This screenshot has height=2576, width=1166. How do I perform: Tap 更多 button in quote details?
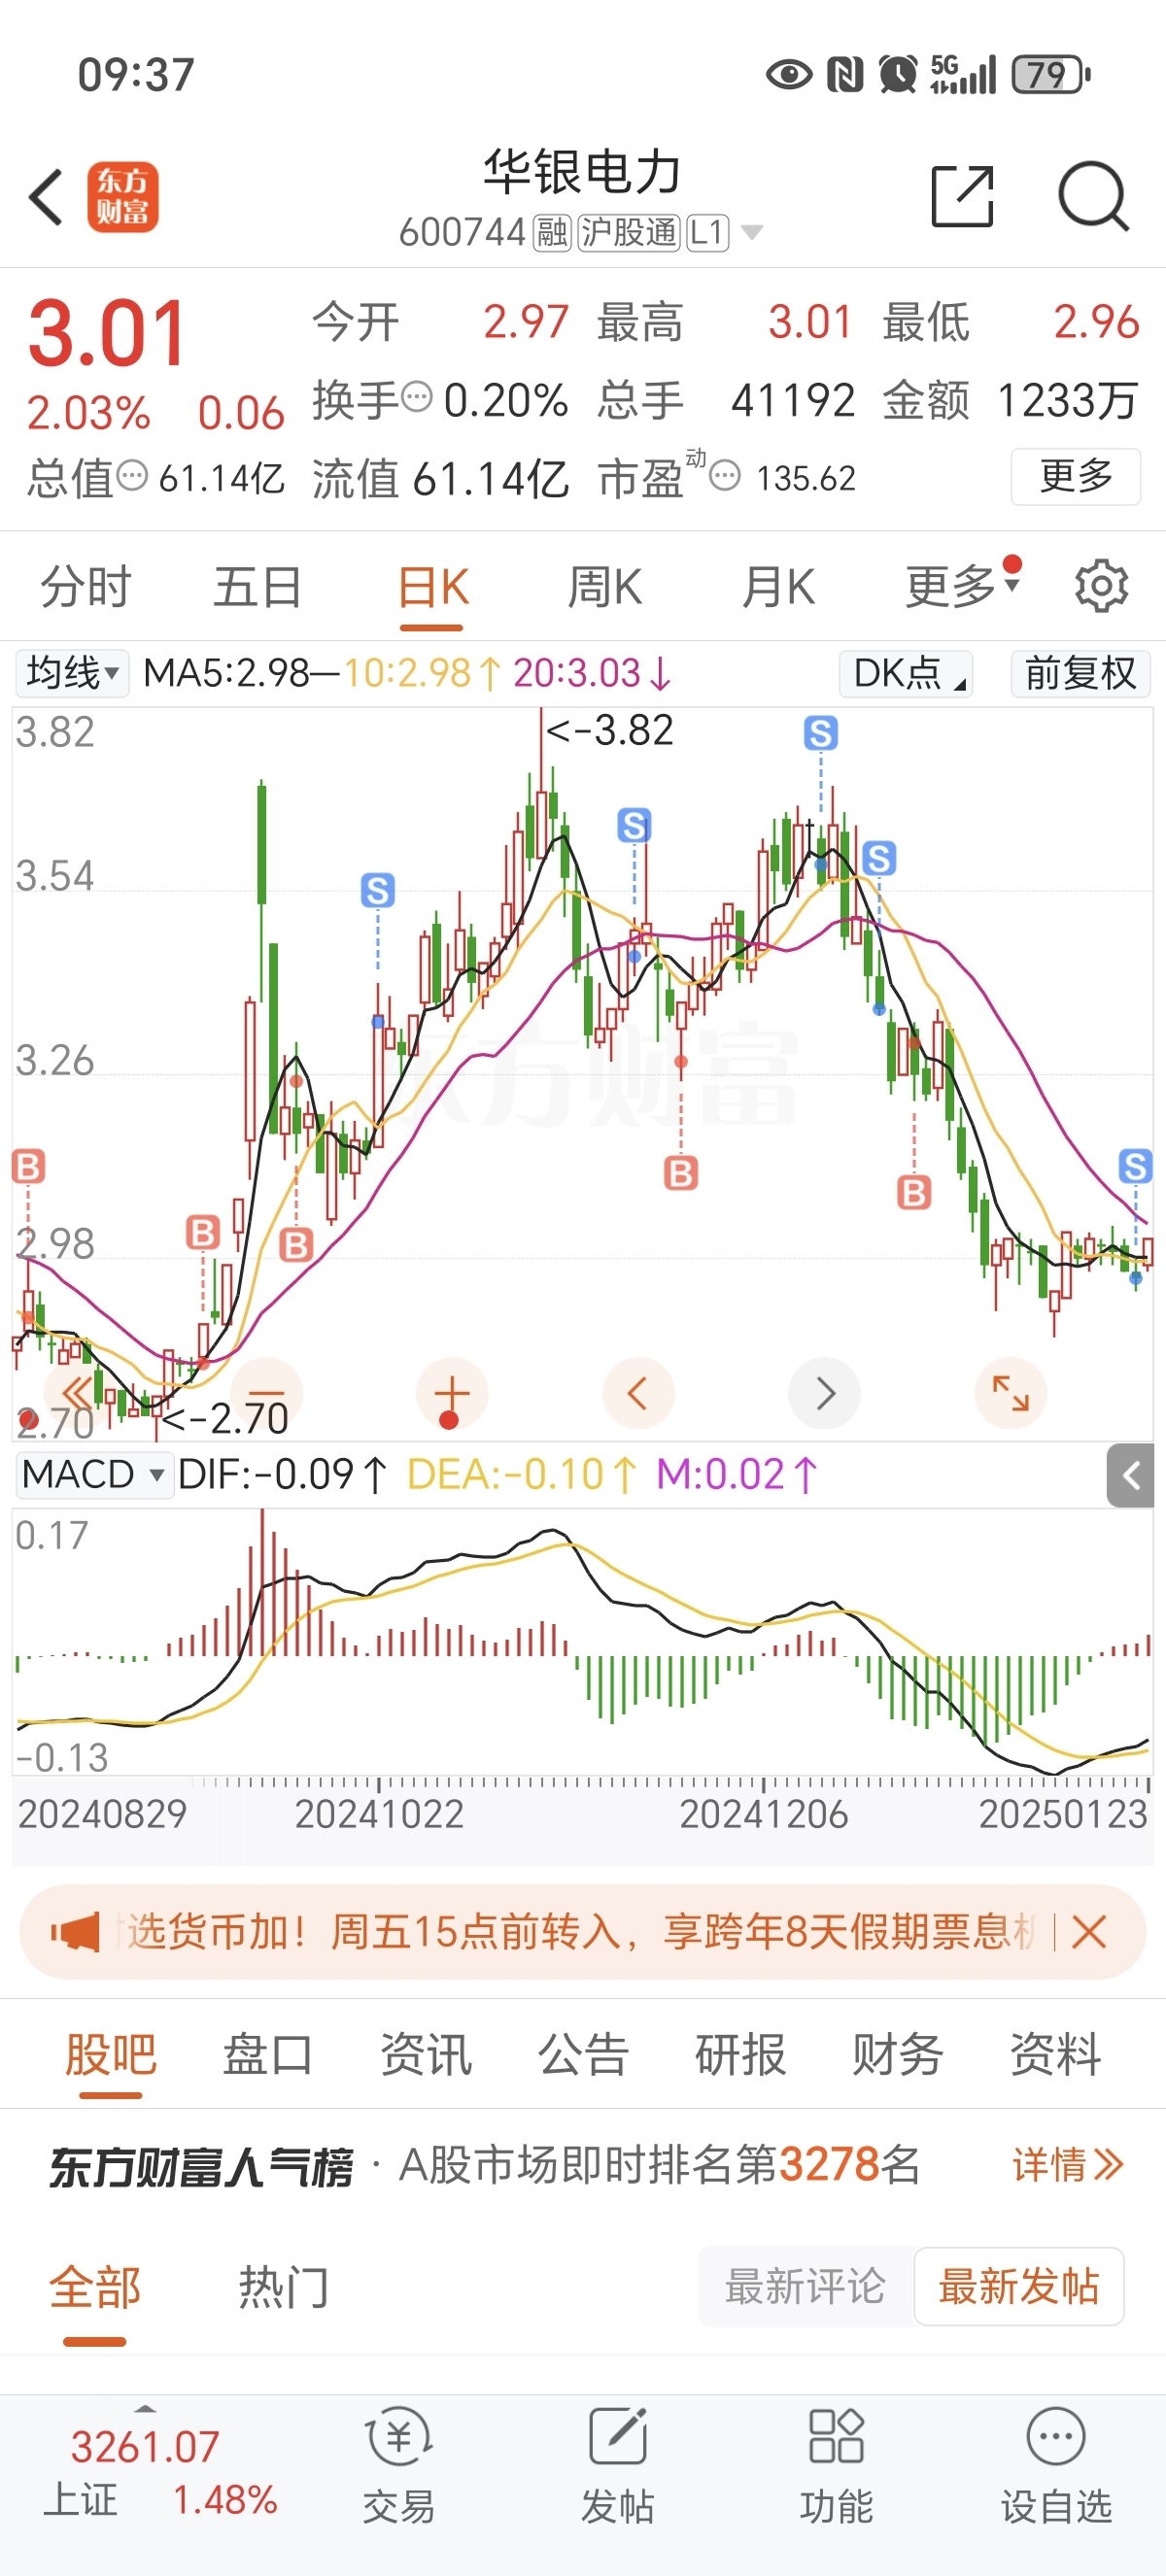(1076, 477)
